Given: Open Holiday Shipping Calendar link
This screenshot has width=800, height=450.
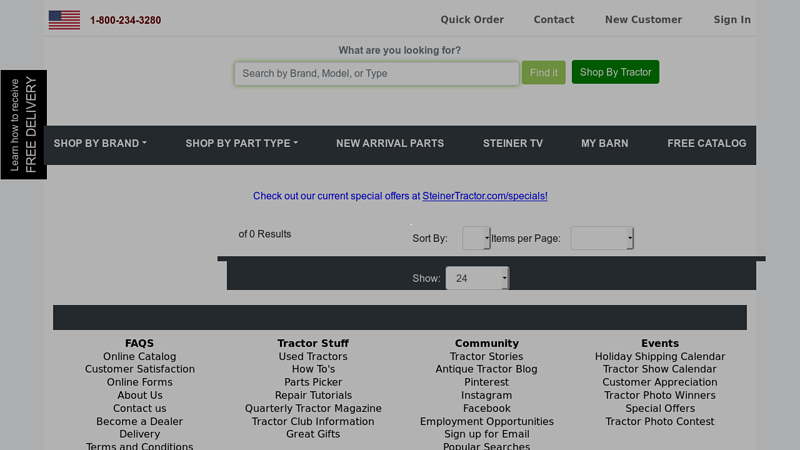Looking at the screenshot, I should tap(659, 357).
